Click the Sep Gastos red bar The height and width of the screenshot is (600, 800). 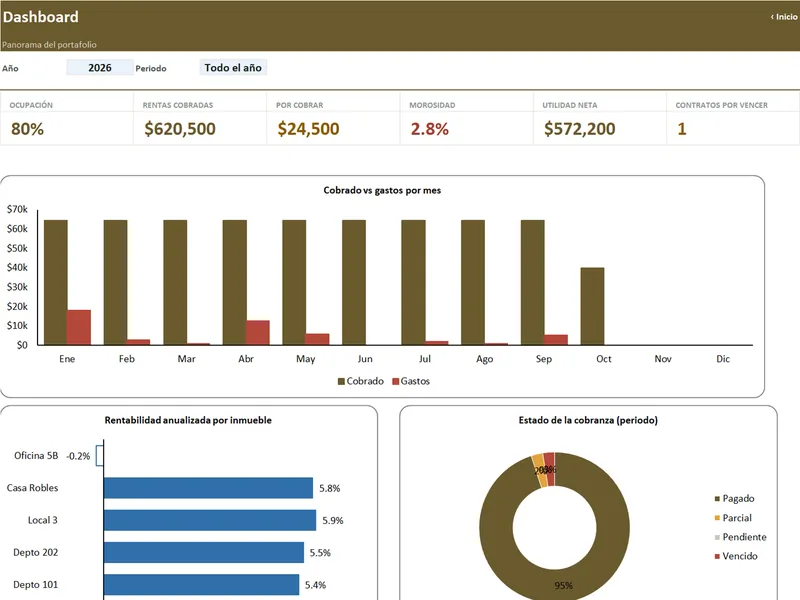(x=556, y=340)
